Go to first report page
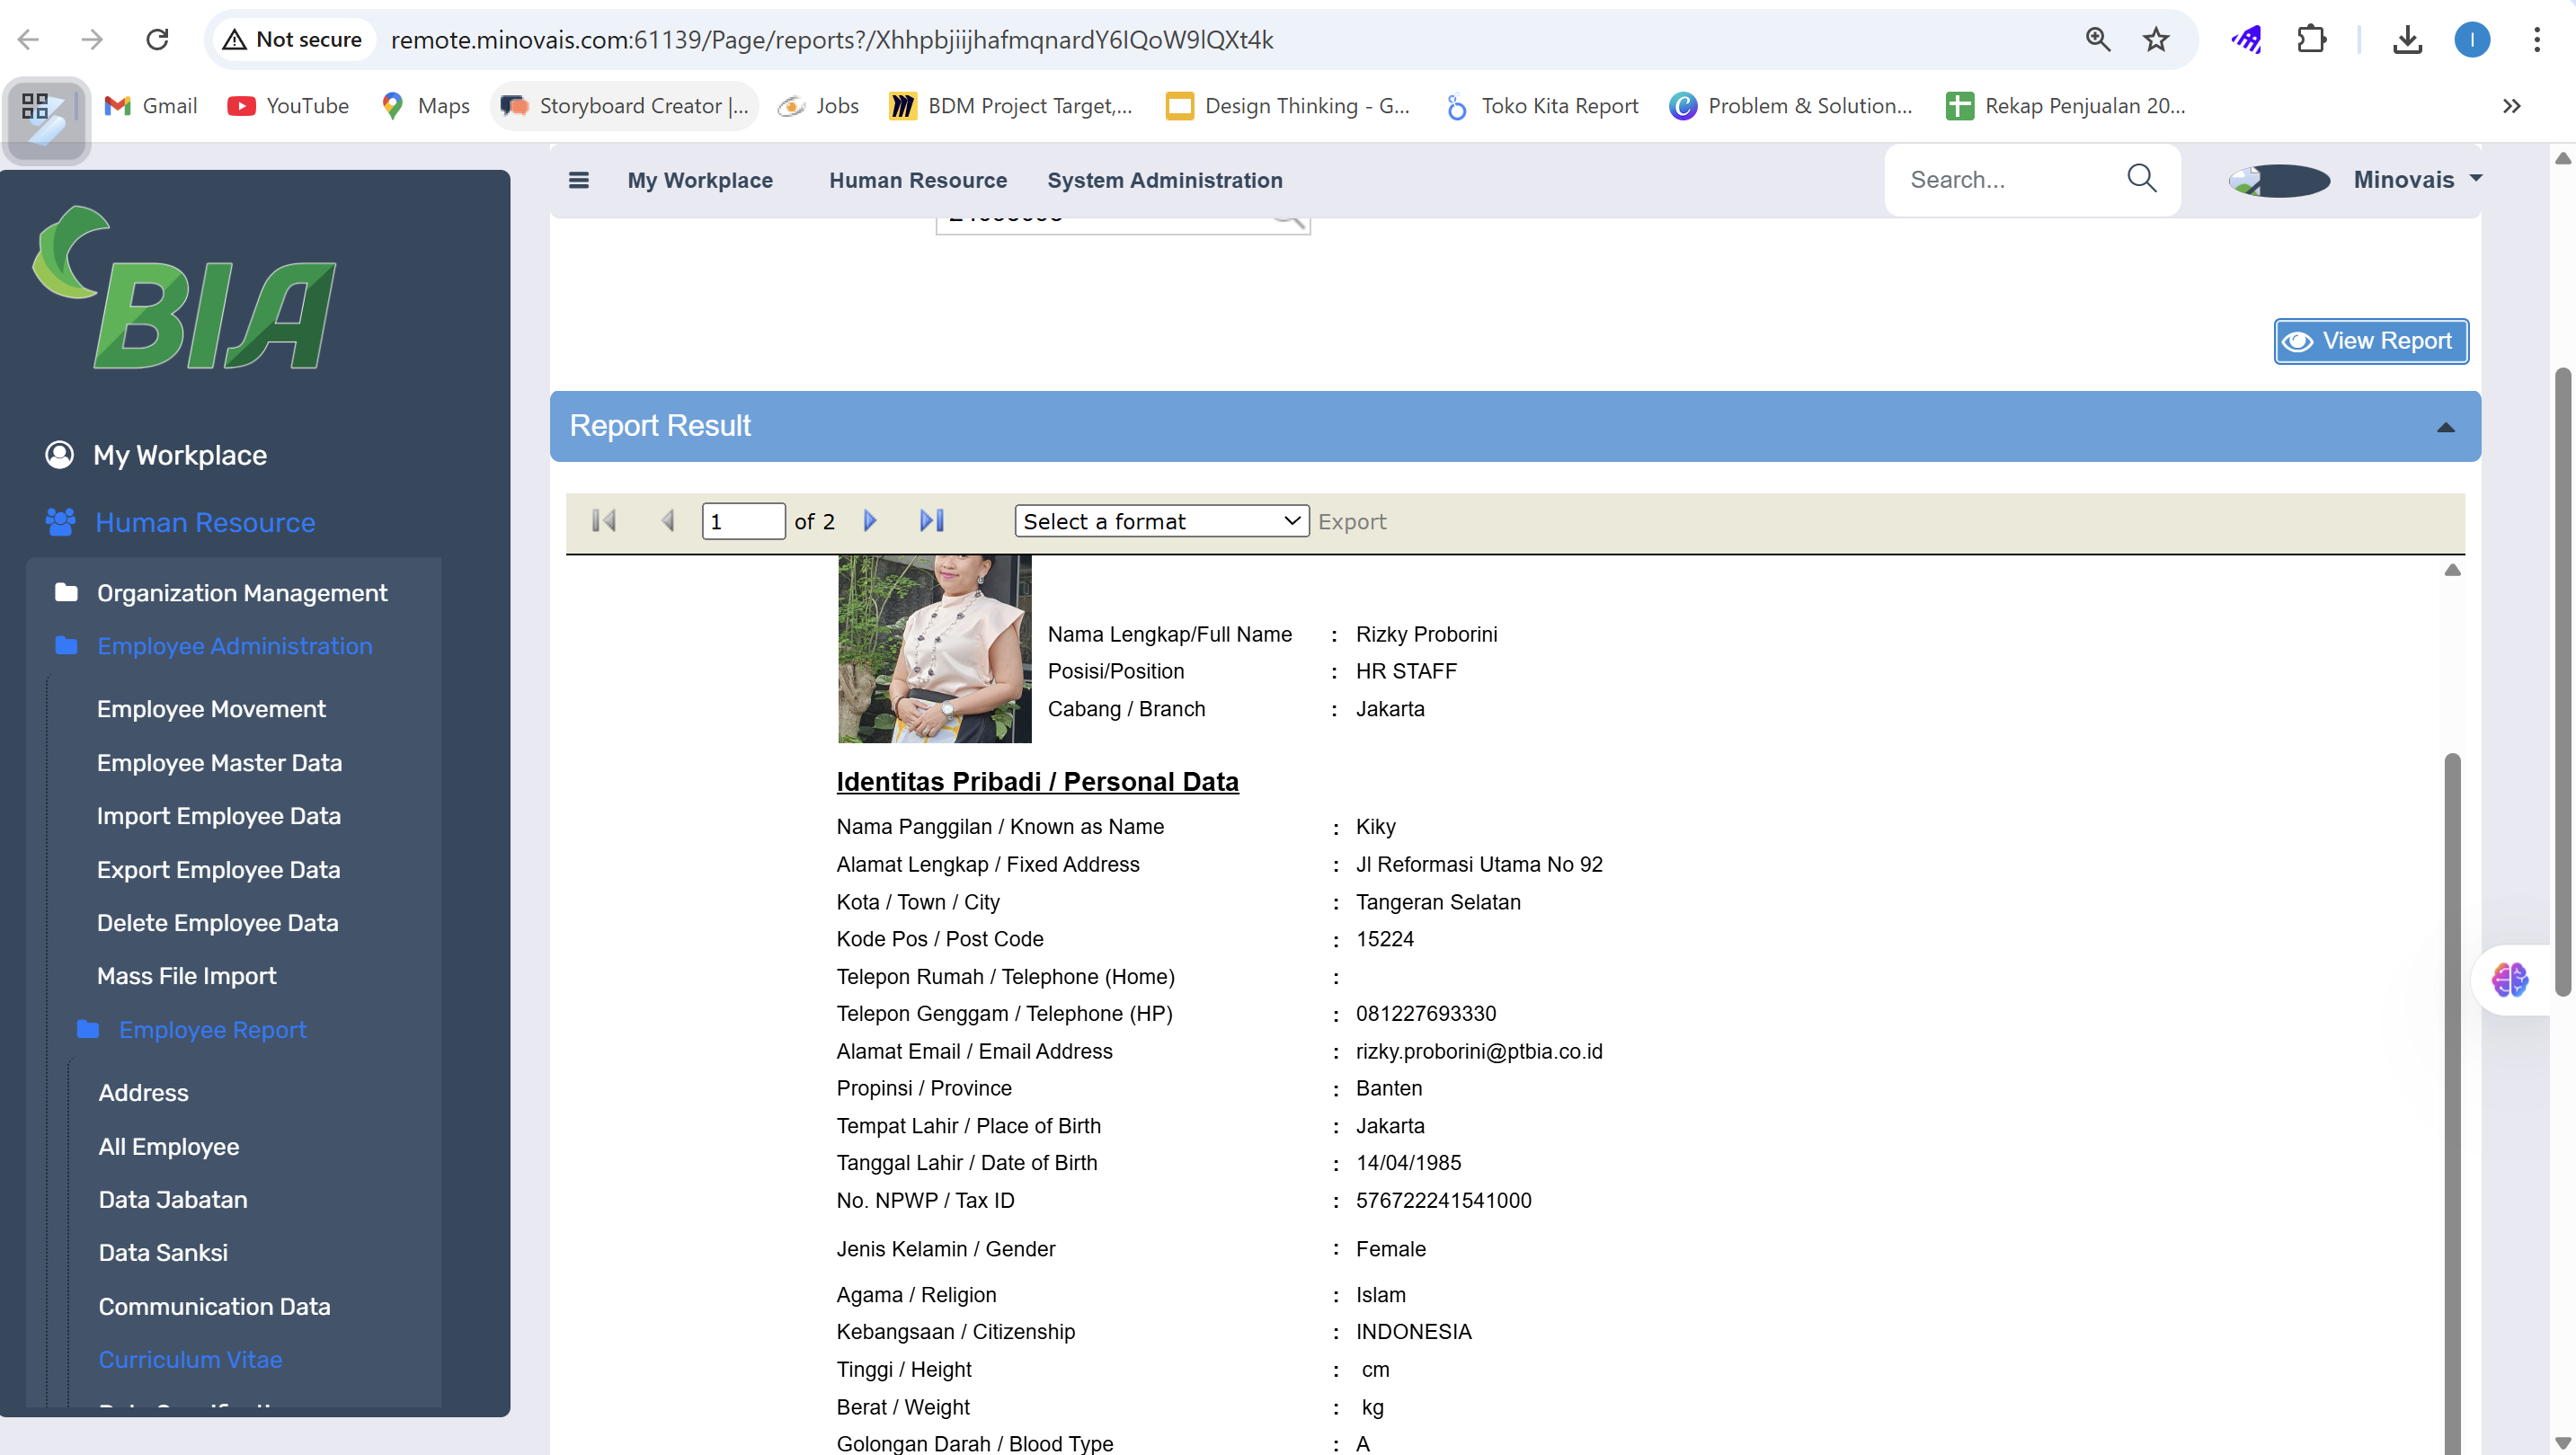 (604, 521)
